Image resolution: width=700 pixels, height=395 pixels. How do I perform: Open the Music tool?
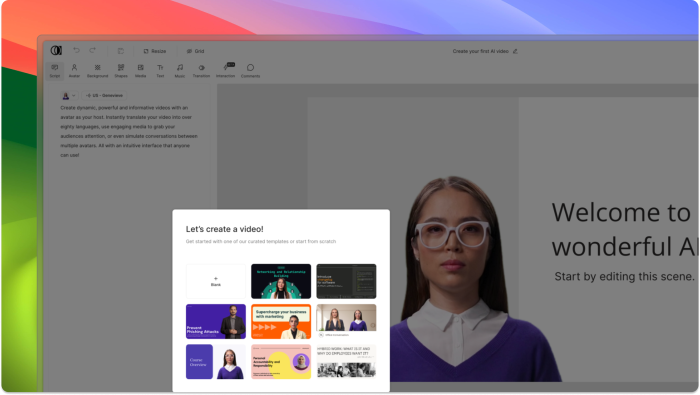tap(180, 71)
